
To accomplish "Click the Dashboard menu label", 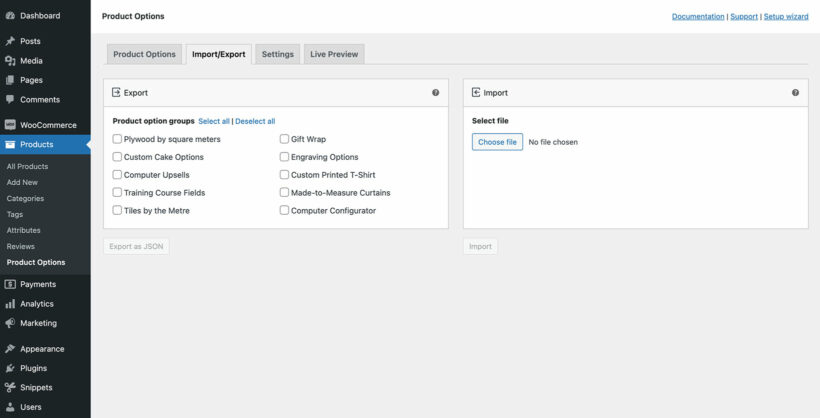I will [x=40, y=16].
